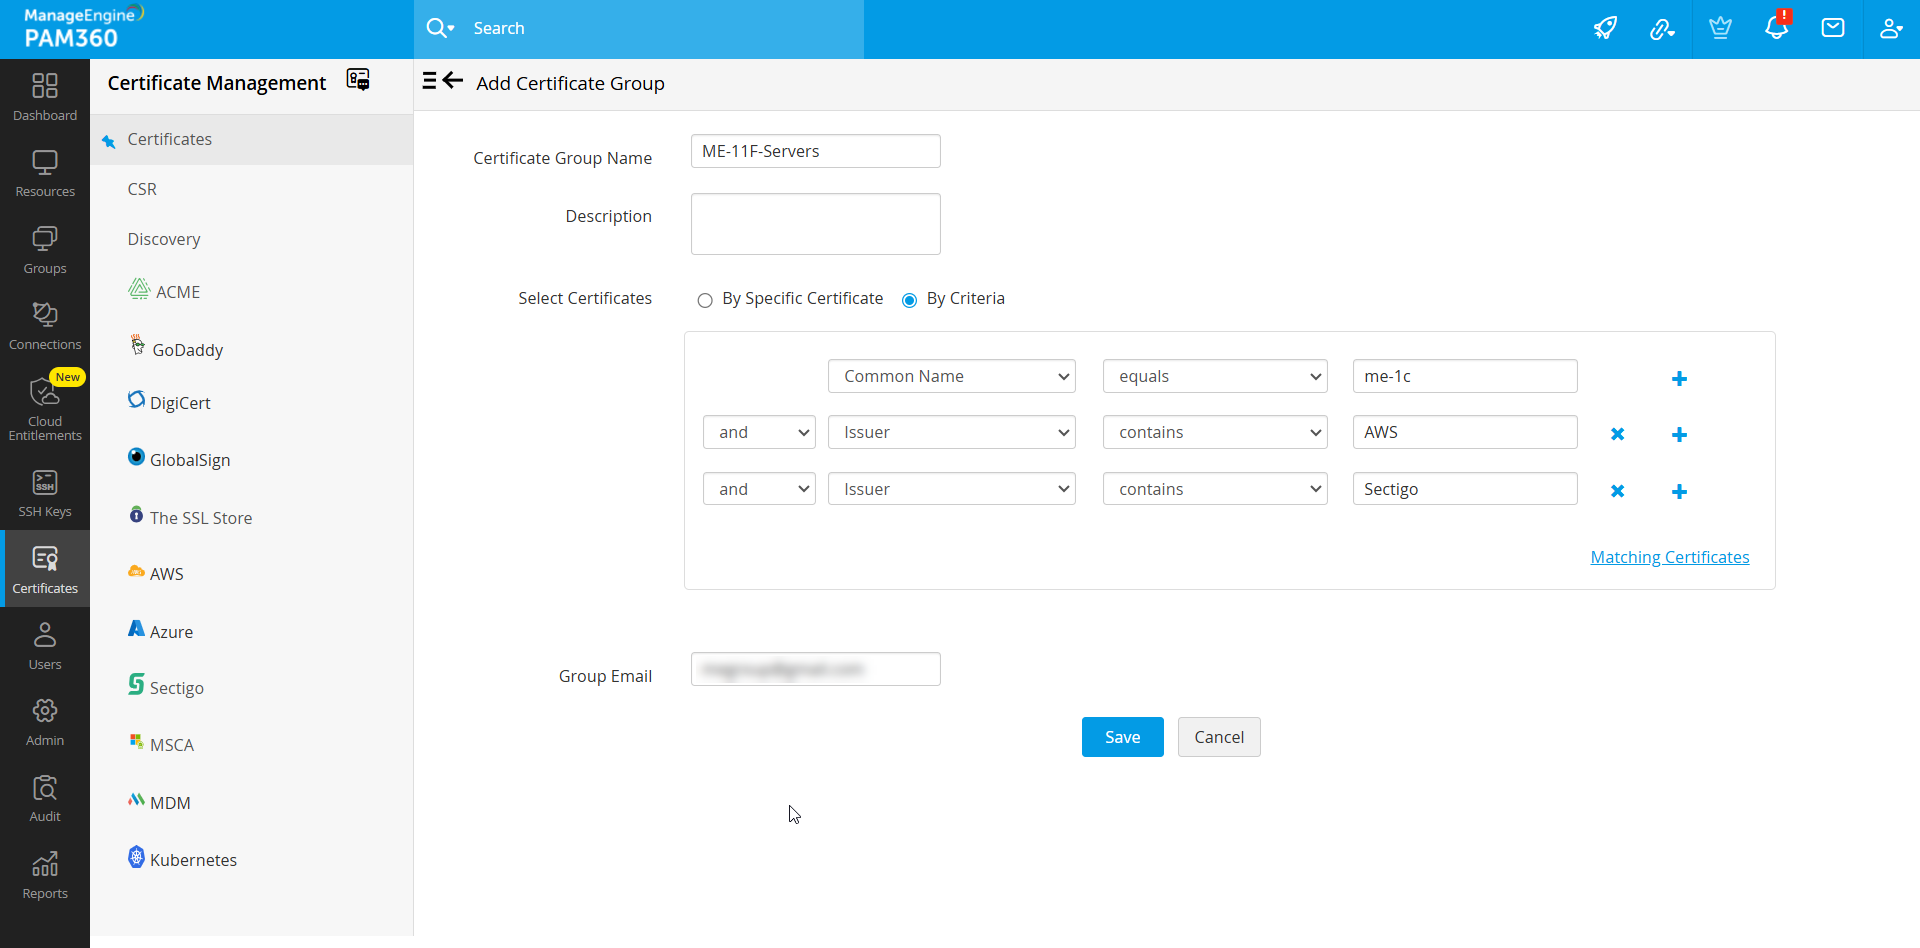The image size is (1920, 948).
Task: Click into the Description text area
Action: (815, 224)
